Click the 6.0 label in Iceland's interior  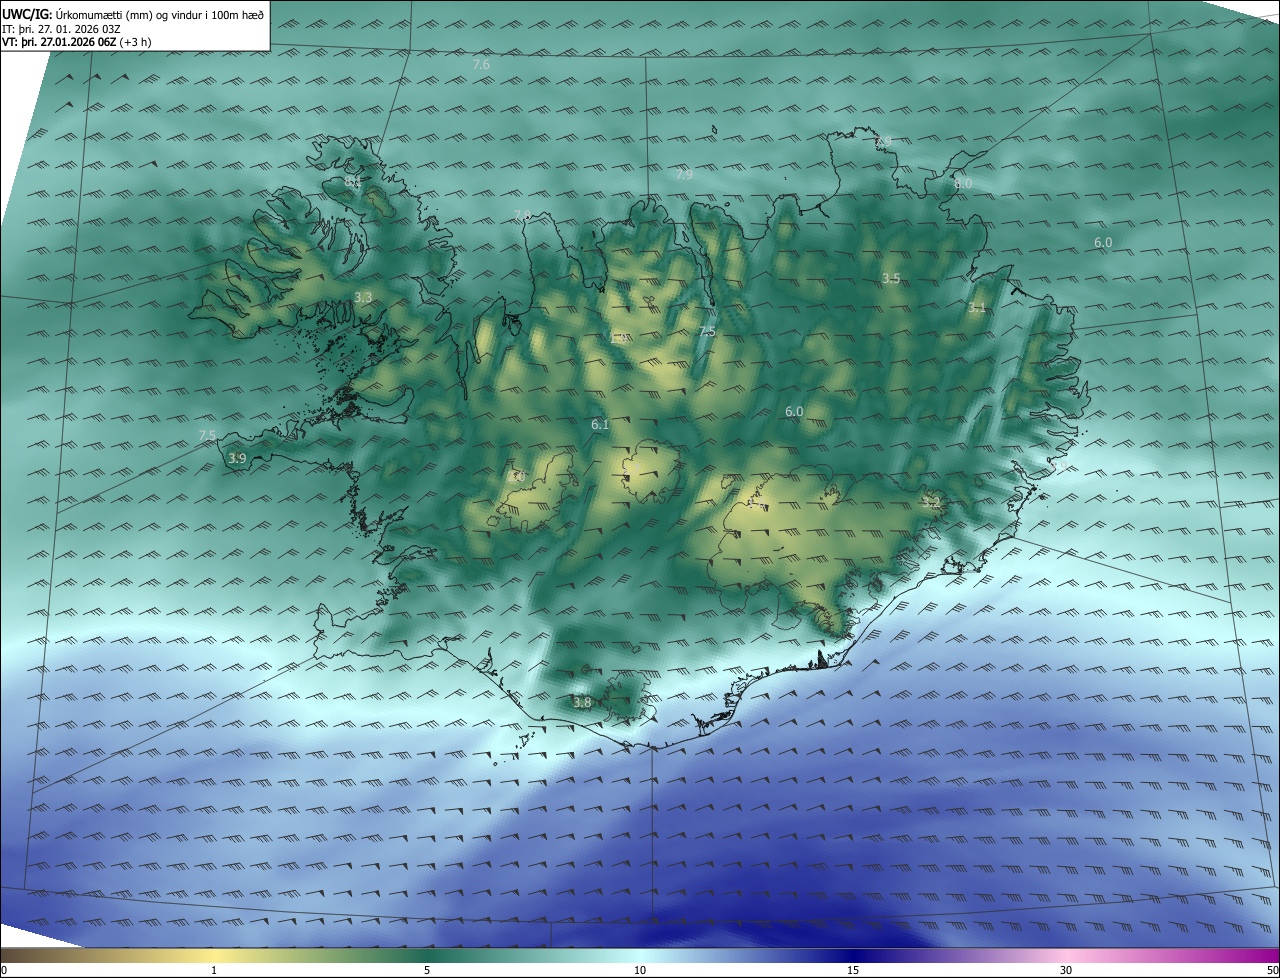(x=794, y=412)
